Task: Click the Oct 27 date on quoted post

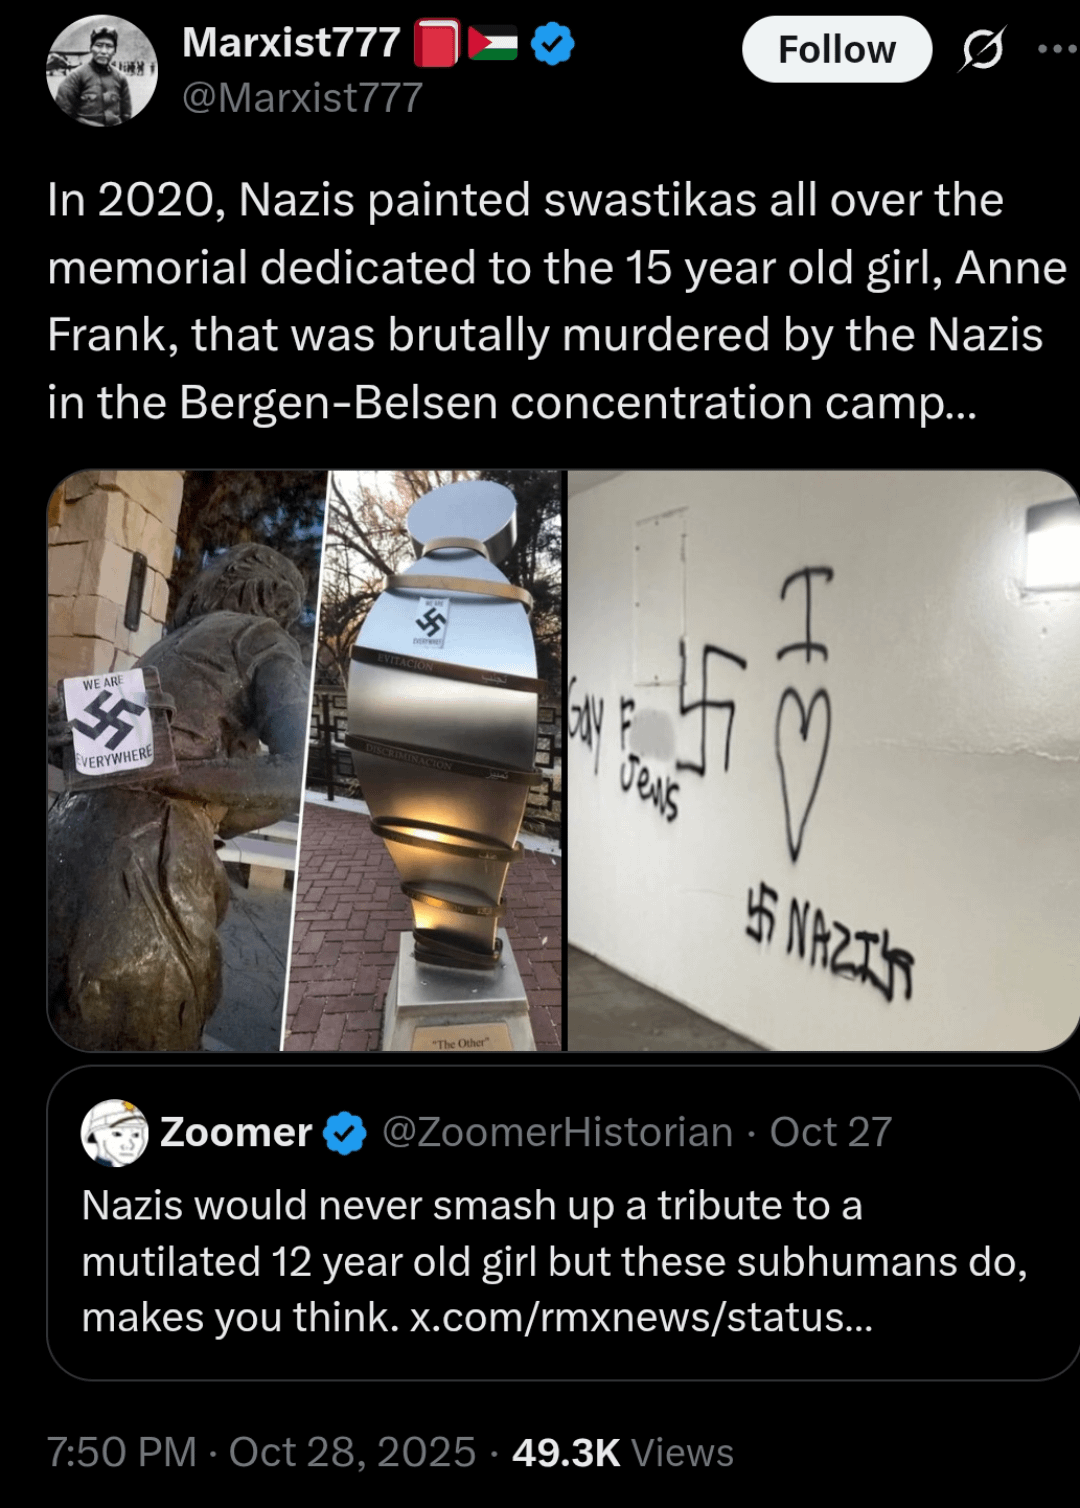Action: 830,1133
